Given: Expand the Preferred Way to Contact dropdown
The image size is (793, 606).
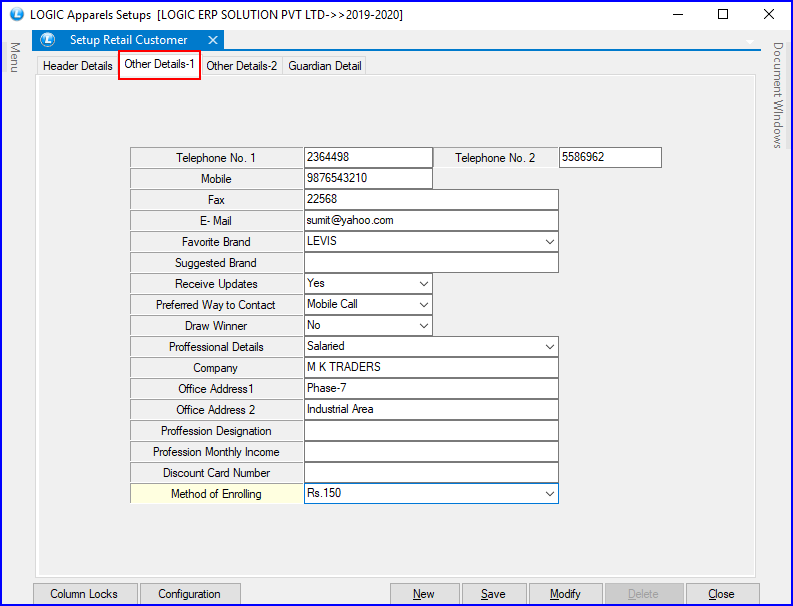Looking at the screenshot, I should [424, 305].
